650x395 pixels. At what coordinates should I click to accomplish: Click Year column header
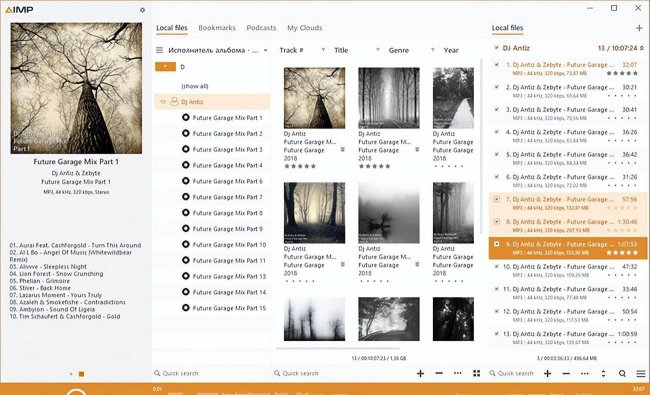point(451,50)
